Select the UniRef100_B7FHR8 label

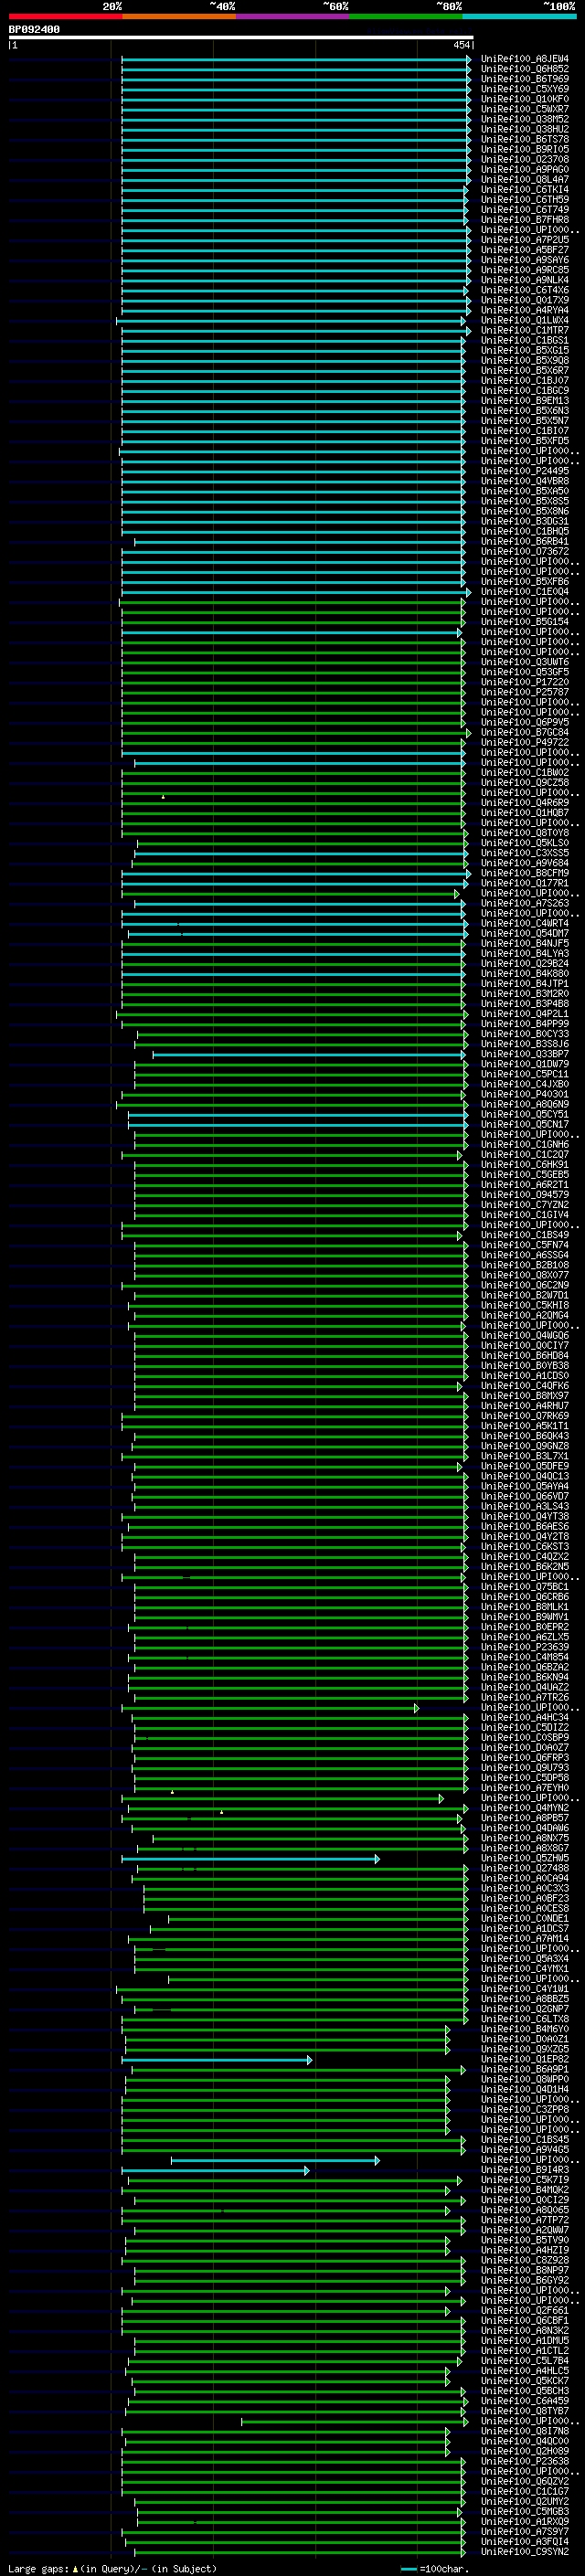point(525,220)
